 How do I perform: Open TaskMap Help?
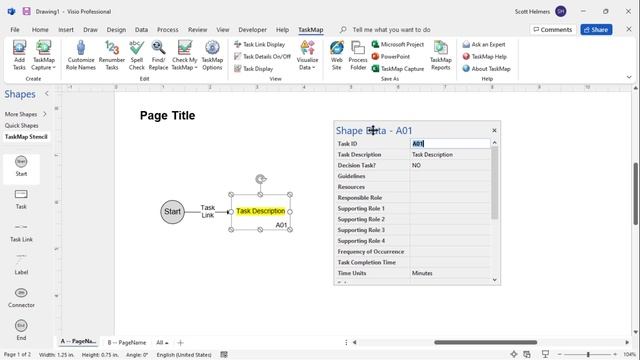point(484,56)
